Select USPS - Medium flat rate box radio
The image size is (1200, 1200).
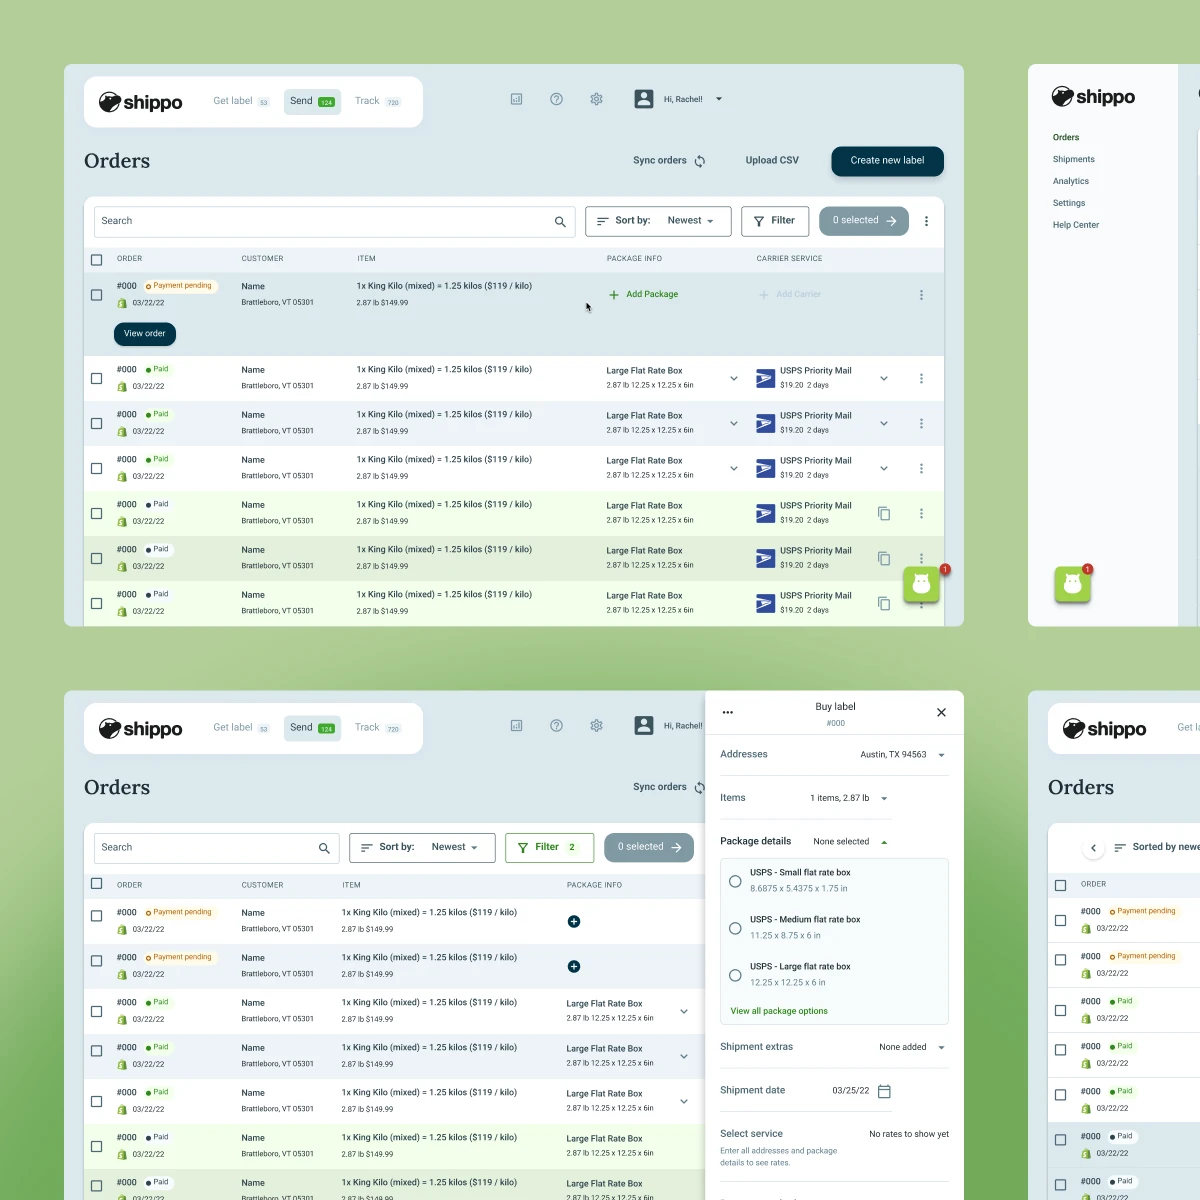click(x=735, y=928)
